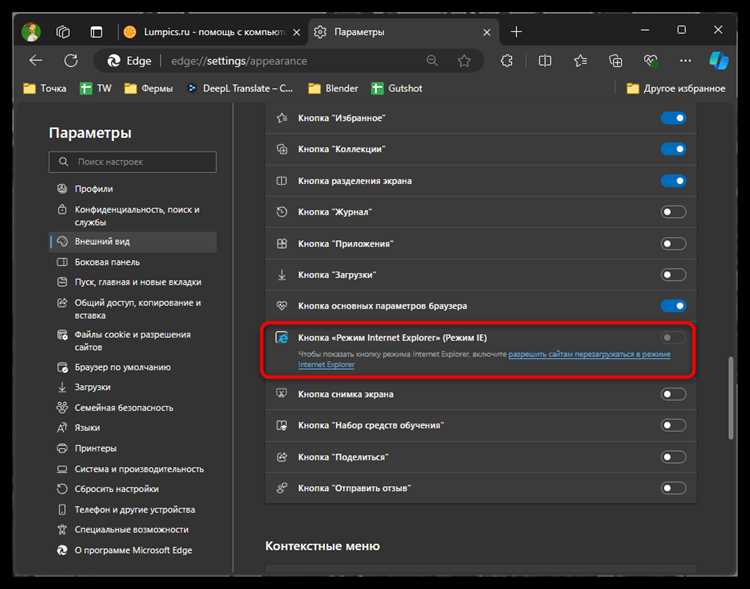Open the profile avatar menu
Viewport: 750px width, 589px height.
[31, 32]
